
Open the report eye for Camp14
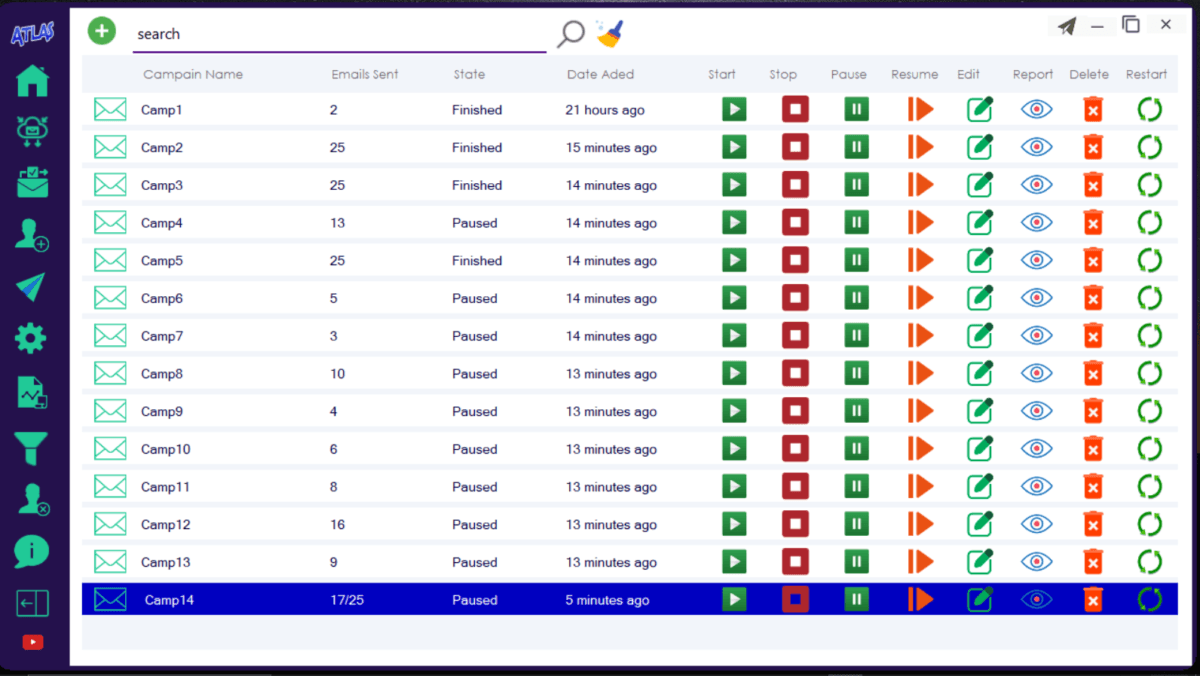tap(1036, 599)
